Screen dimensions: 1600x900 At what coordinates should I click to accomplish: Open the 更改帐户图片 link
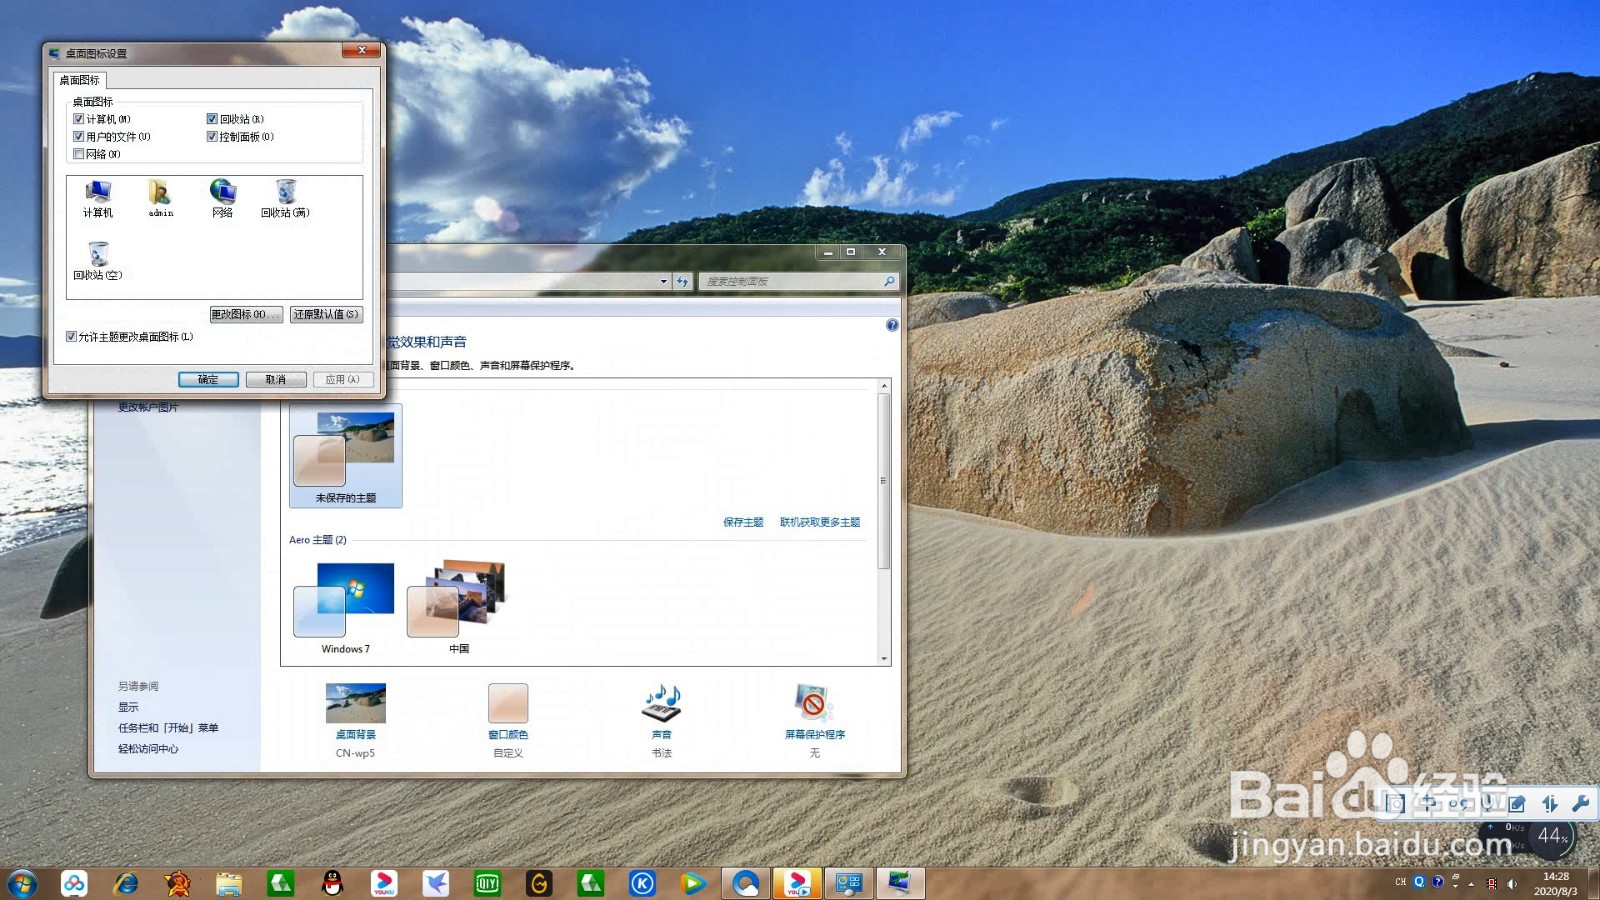click(x=148, y=407)
